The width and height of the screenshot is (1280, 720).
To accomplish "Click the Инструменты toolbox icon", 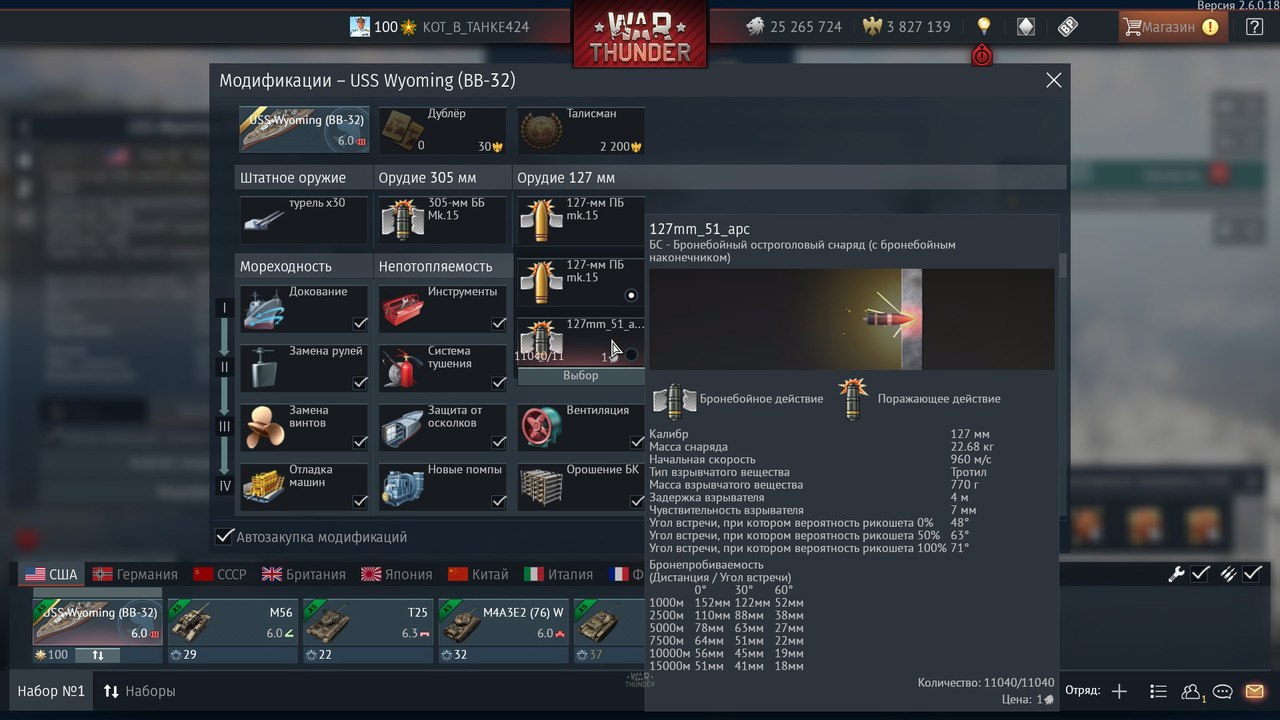I will point(402,310).
